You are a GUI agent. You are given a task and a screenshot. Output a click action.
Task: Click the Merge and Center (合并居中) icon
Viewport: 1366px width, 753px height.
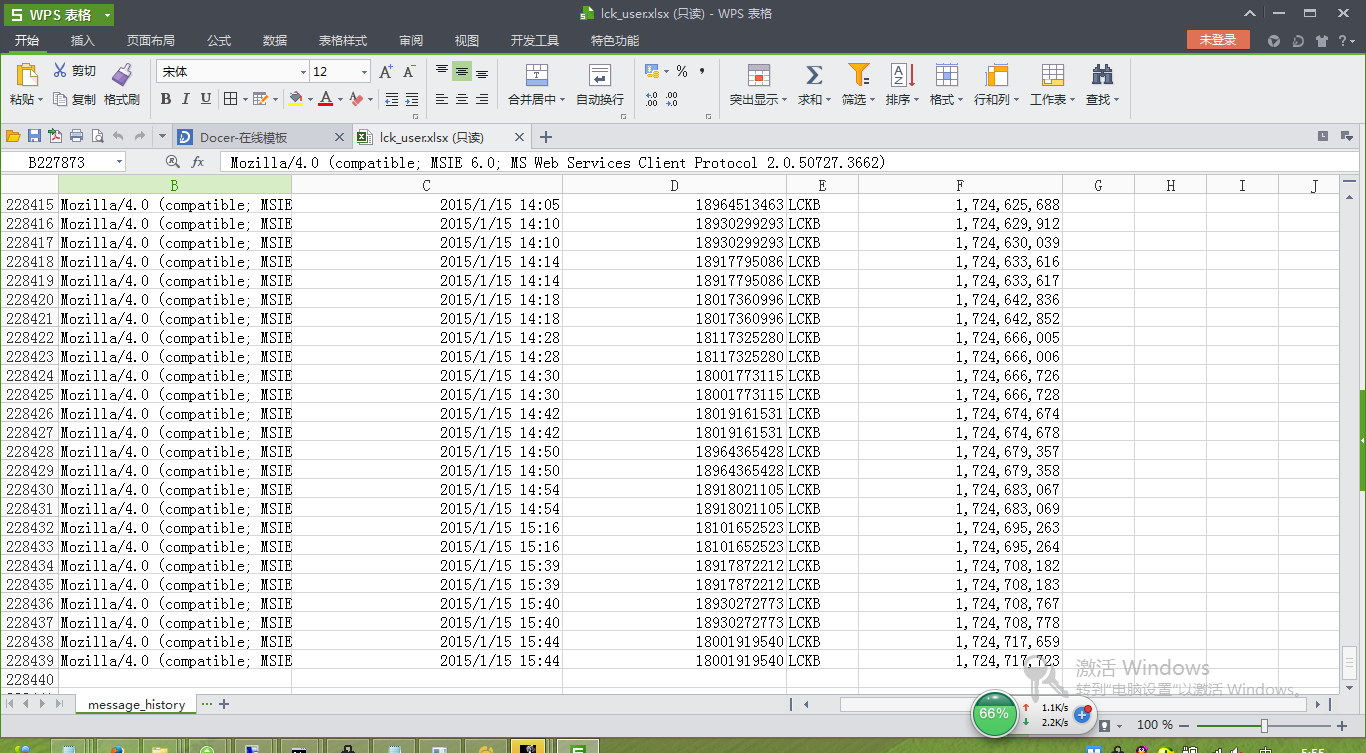pyautogui.click(x=537, y=75)
